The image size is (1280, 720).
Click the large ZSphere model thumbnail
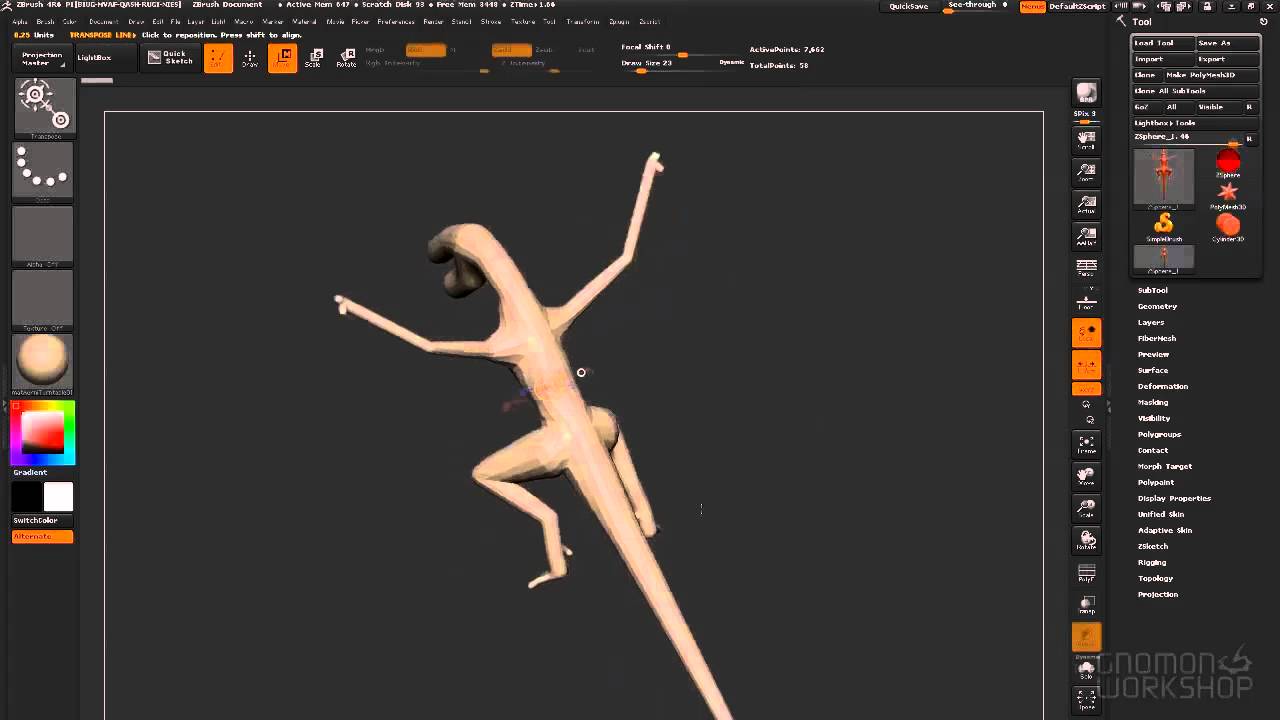point(1164,178)
